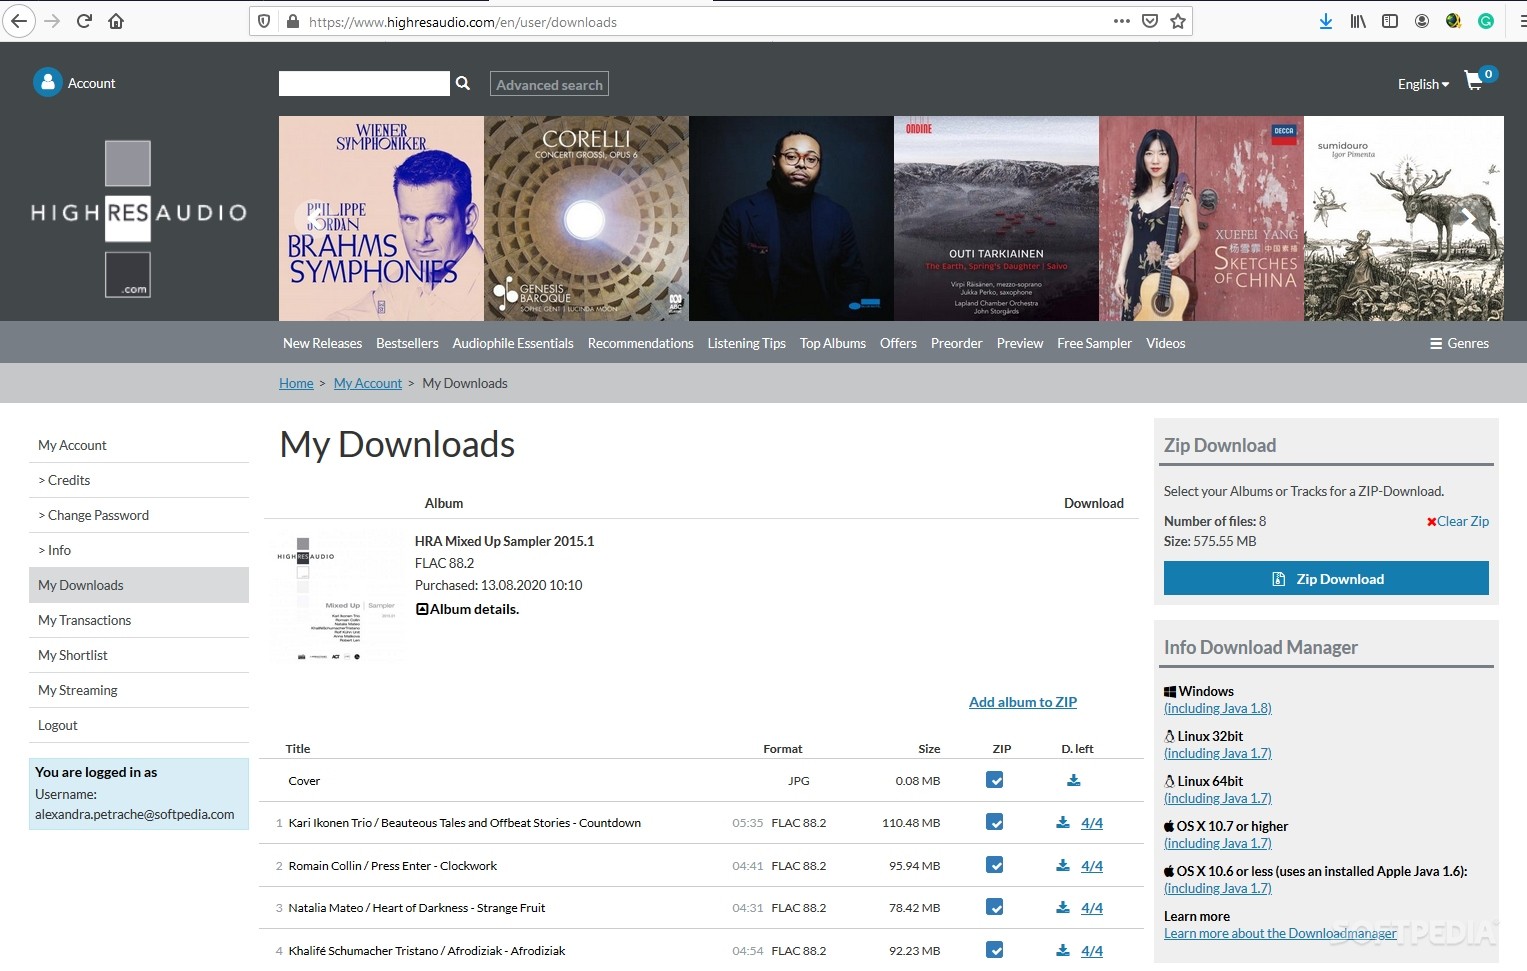The image size is (1527, 971).
Task: Click the search magnifier icon
Action: click(463, 83)
